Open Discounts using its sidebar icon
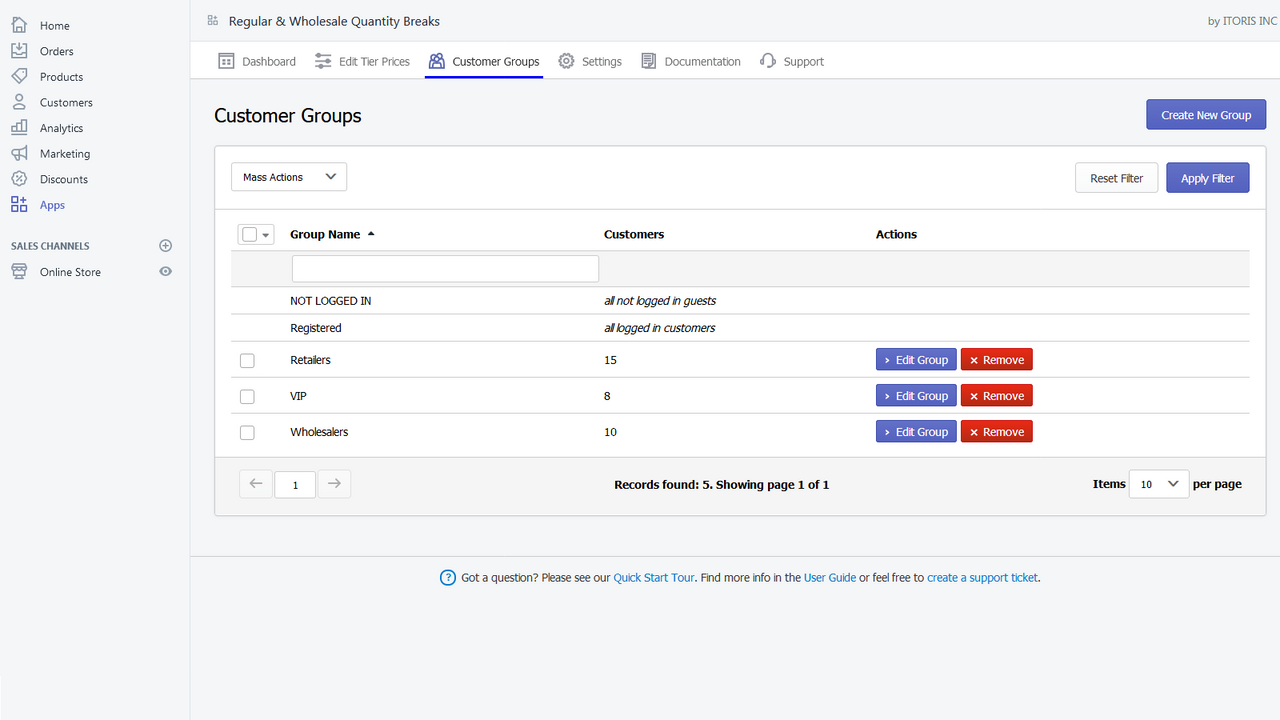Viewport: 1280px width, 720px height. click(20, 178)
